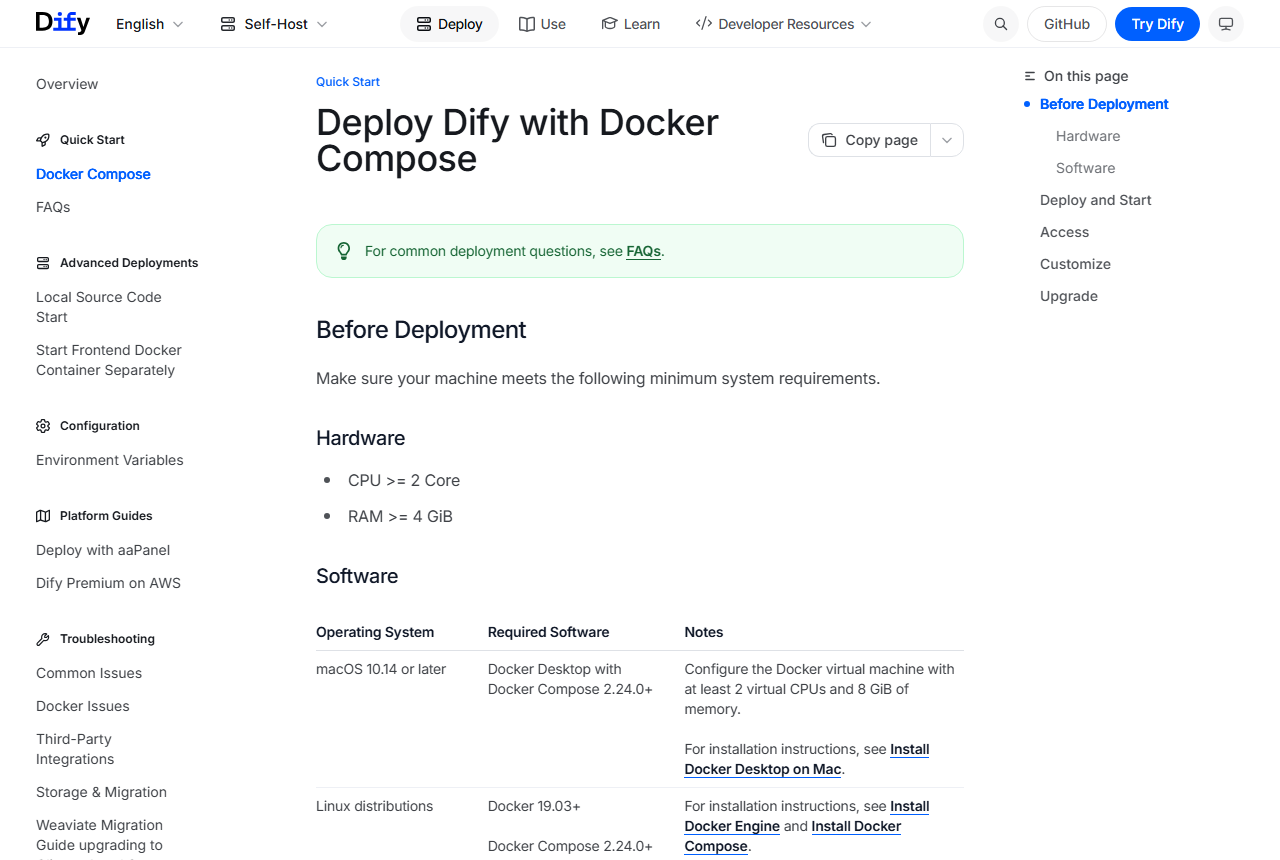Jump to Hardware in page outline

click(1088, 136)
